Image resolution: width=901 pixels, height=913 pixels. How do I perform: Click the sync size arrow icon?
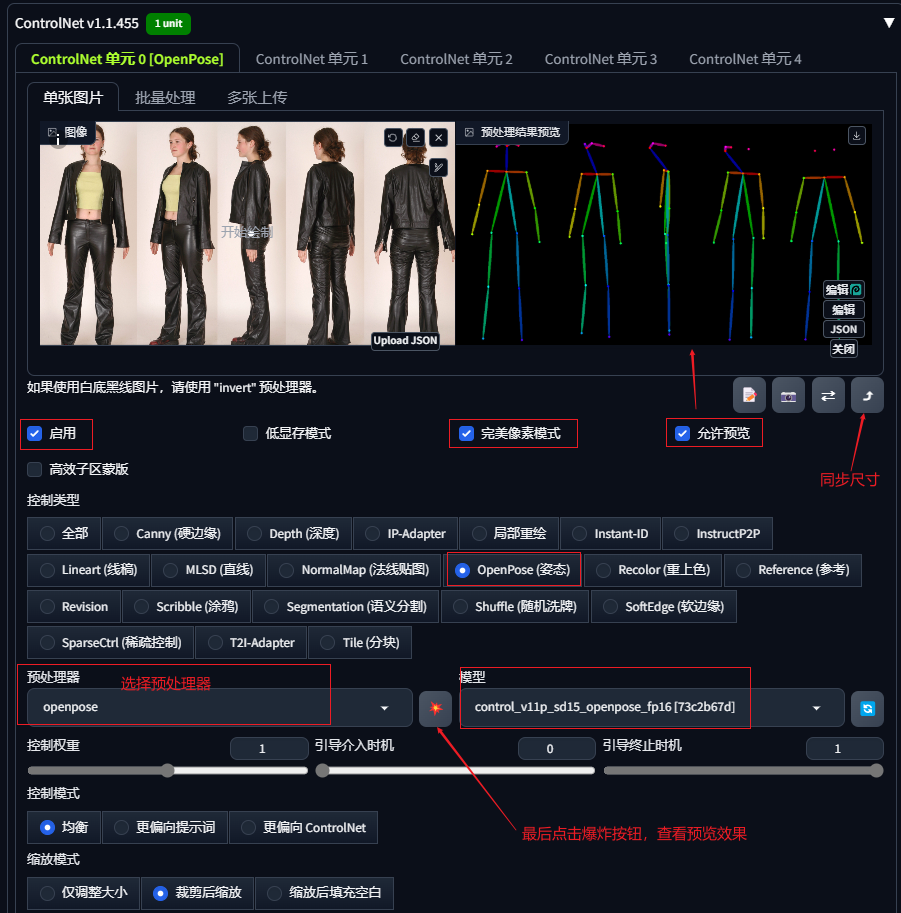point(867,395)
